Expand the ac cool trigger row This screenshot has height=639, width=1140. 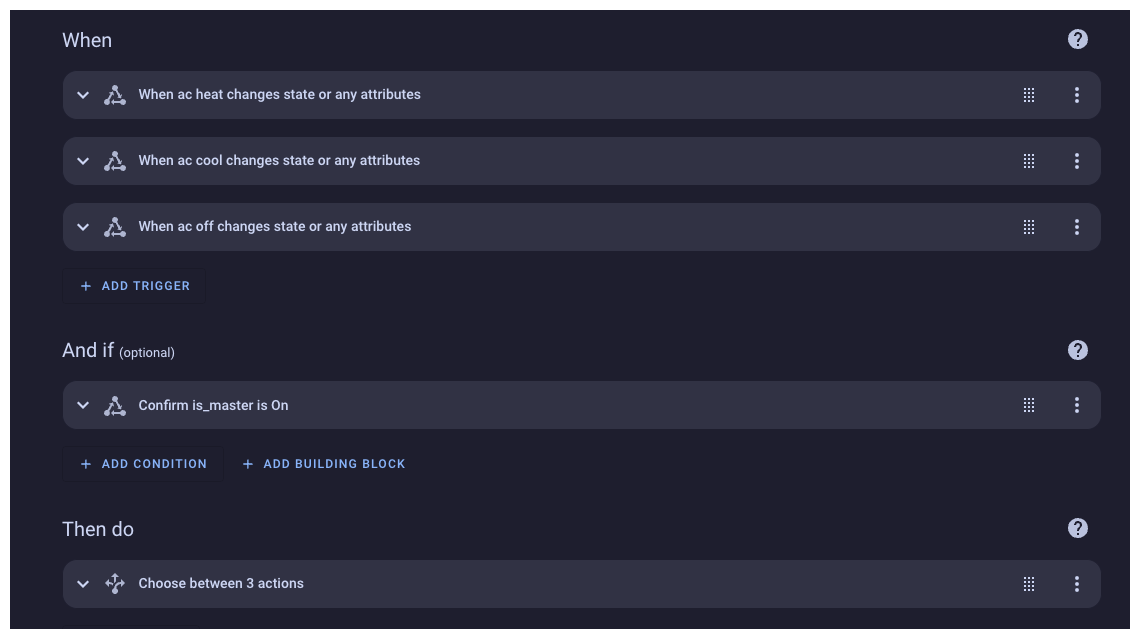point(83,161)
